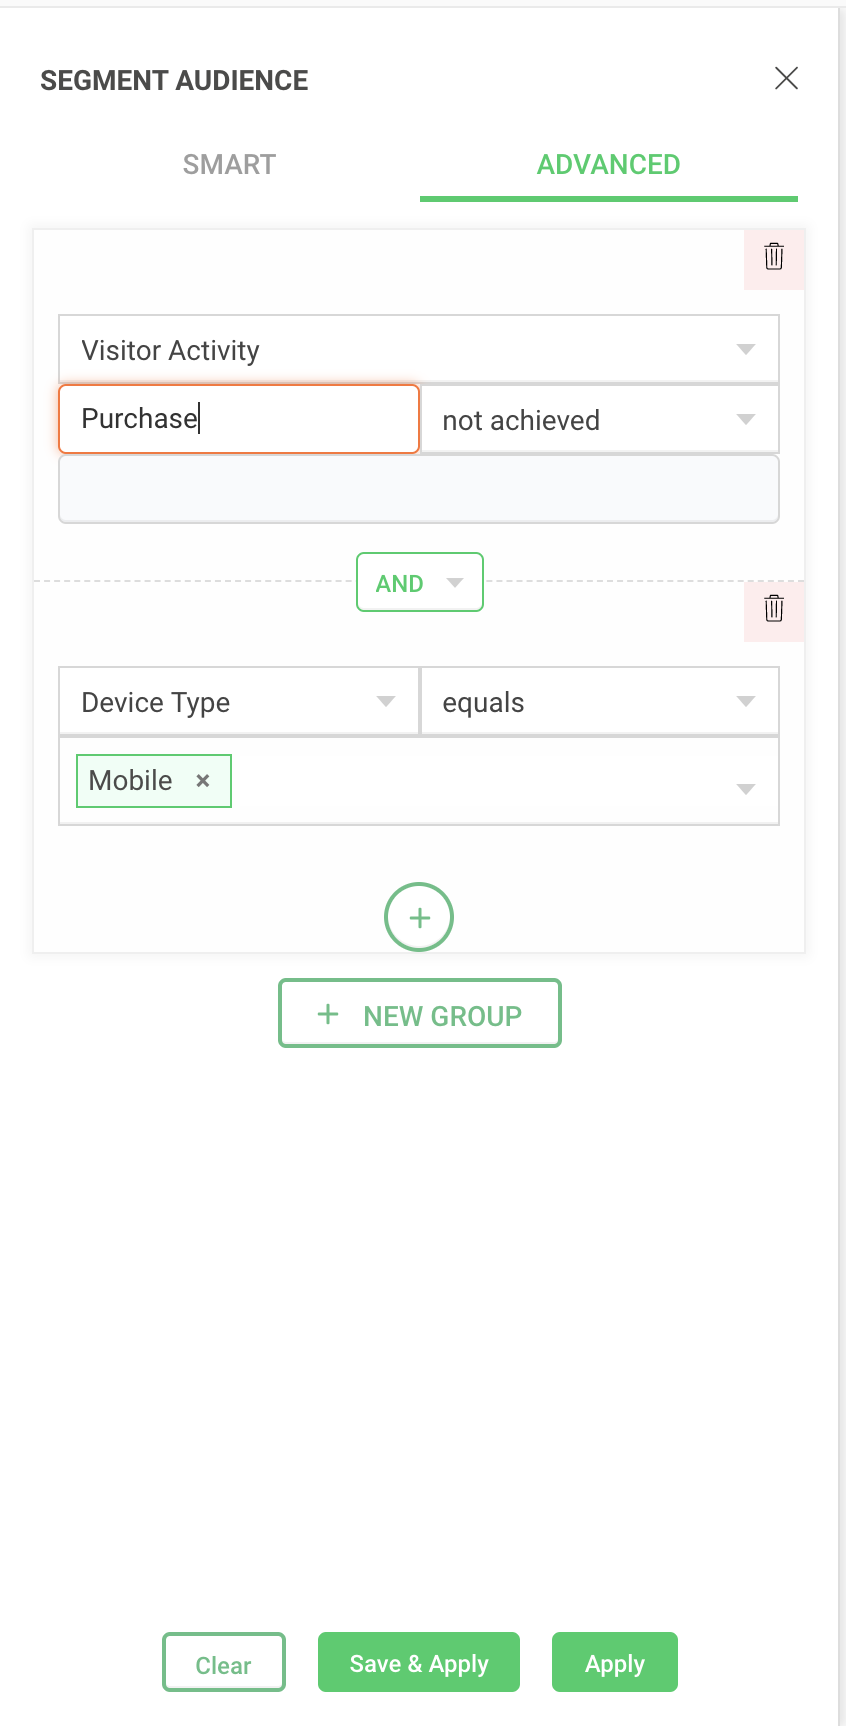Switch to the Smart tab
The image size is (846, 1726).
229,165
